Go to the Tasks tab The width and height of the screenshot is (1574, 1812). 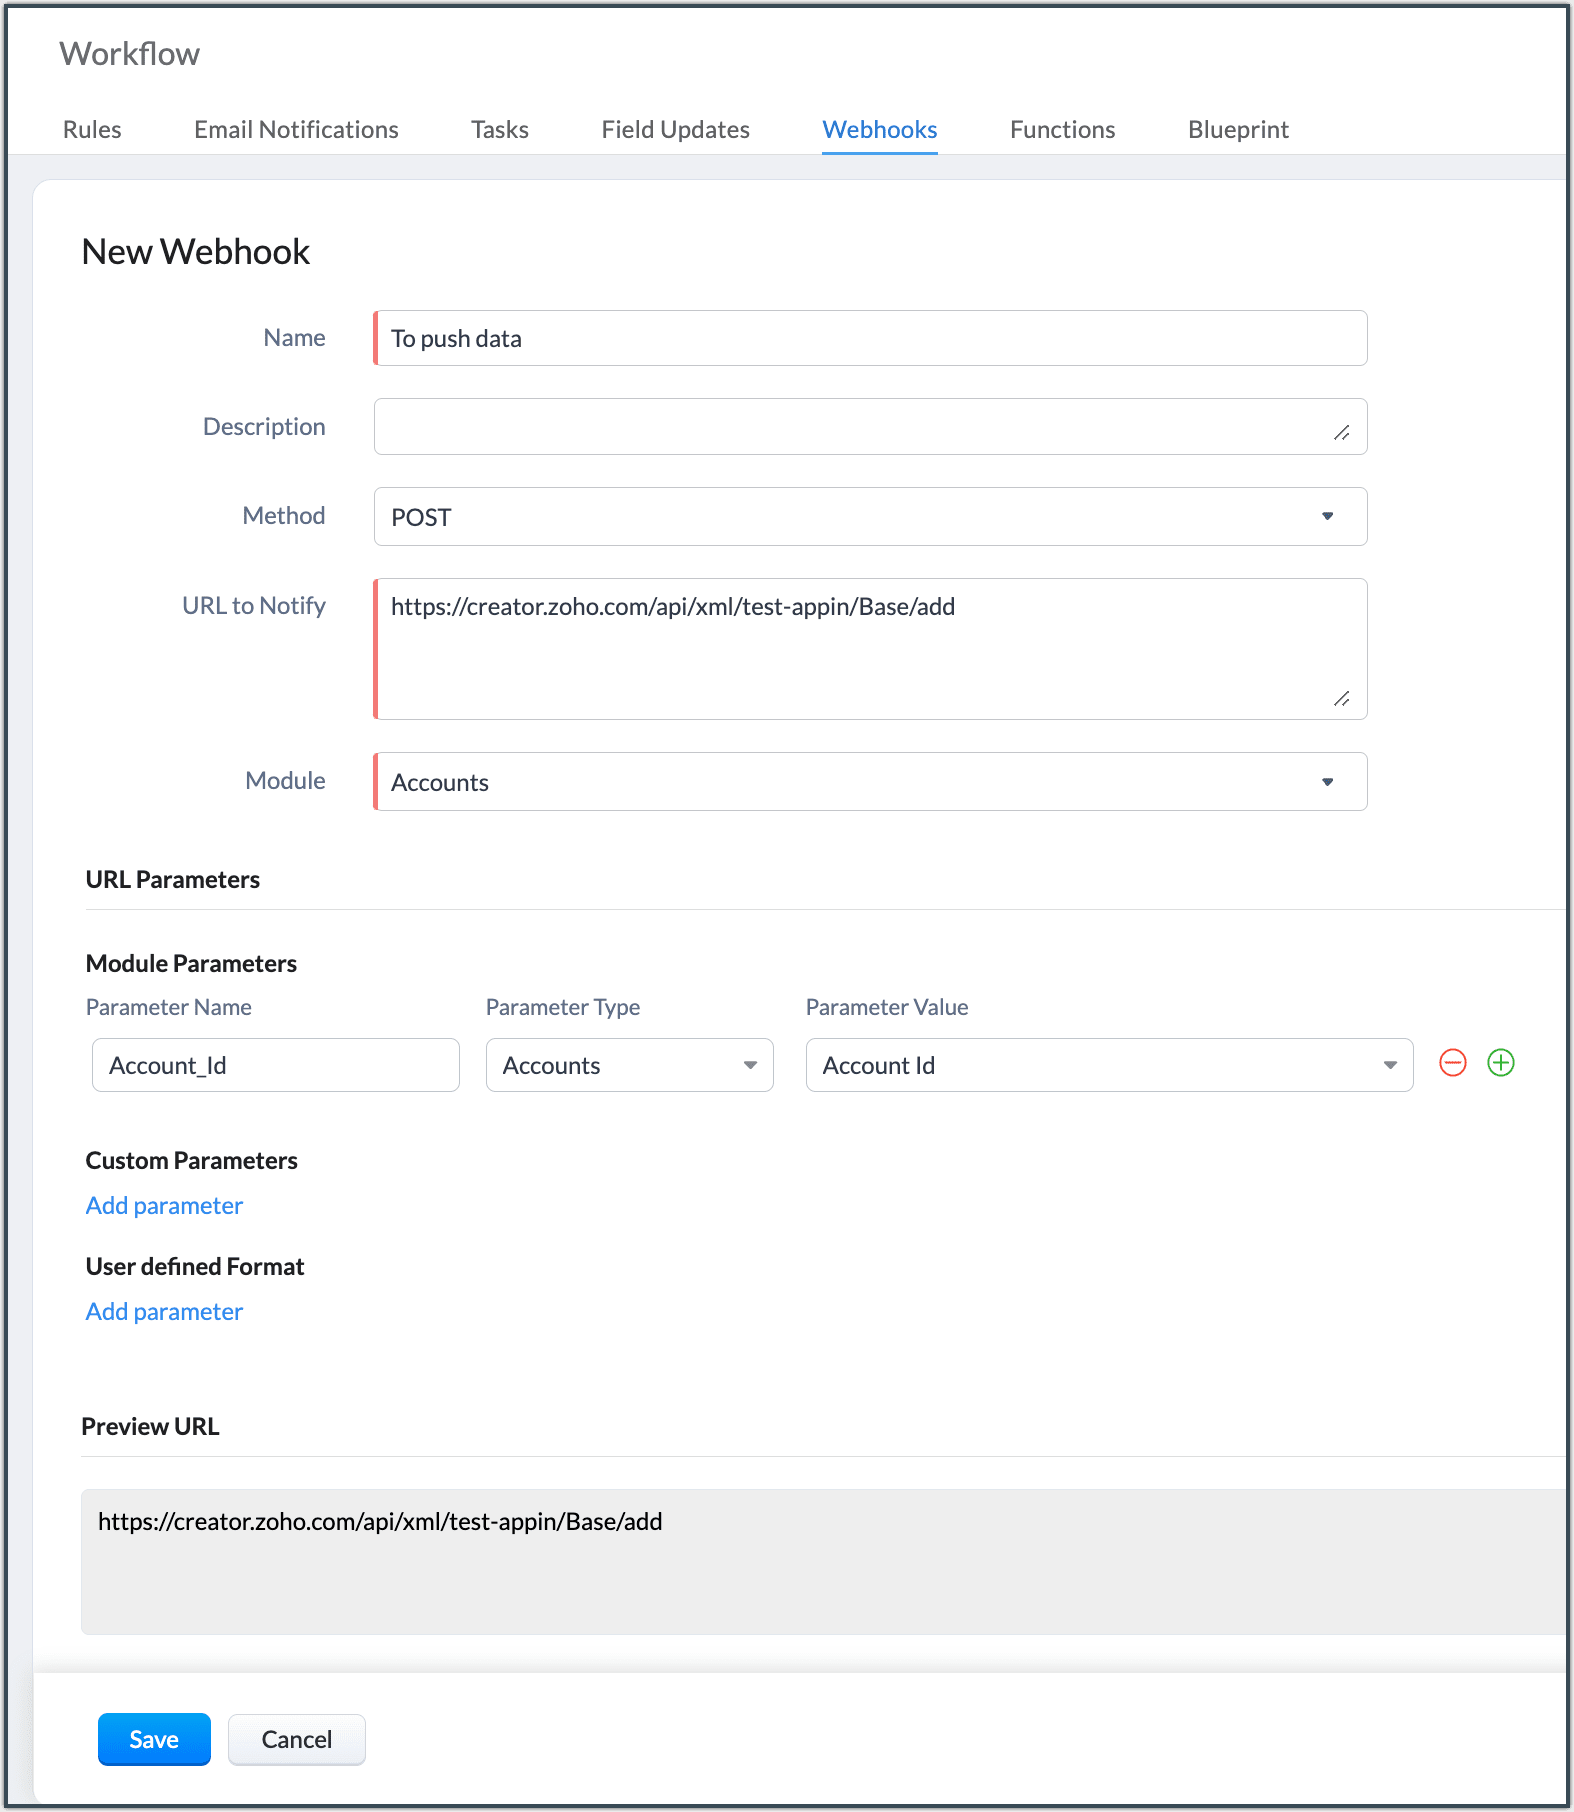pyautogui.click(x=500, y=130)
